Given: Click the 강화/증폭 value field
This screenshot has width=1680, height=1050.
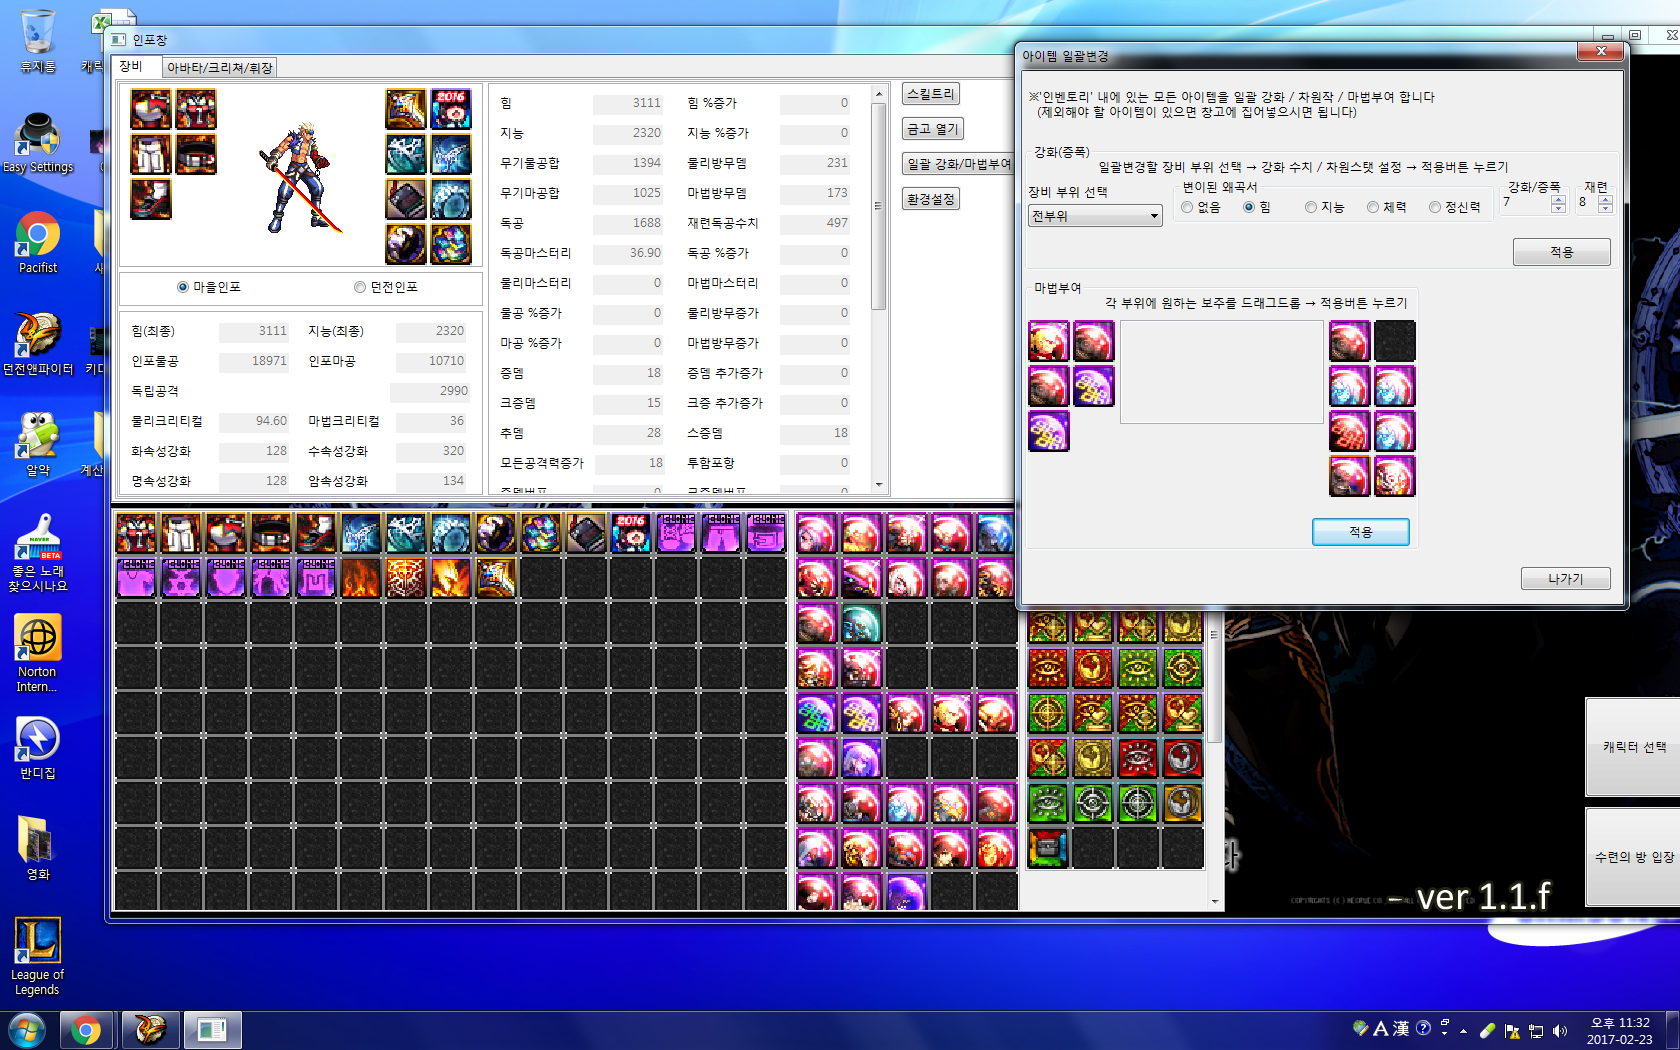Looking at the screenshot, I should [x=1526, y=203].
